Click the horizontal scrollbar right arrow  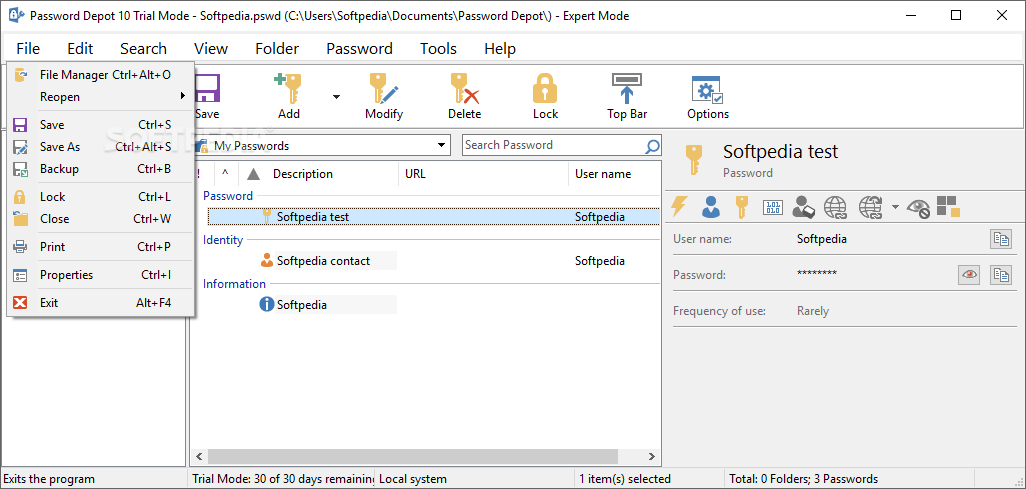[651, 456]
